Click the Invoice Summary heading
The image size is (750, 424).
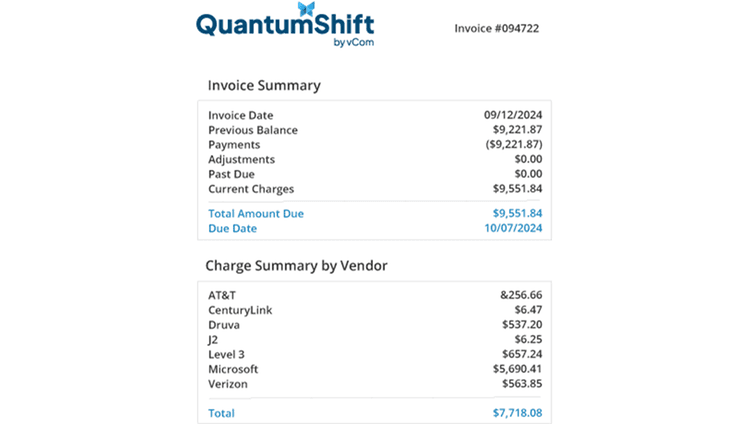[x=264, y=85]
